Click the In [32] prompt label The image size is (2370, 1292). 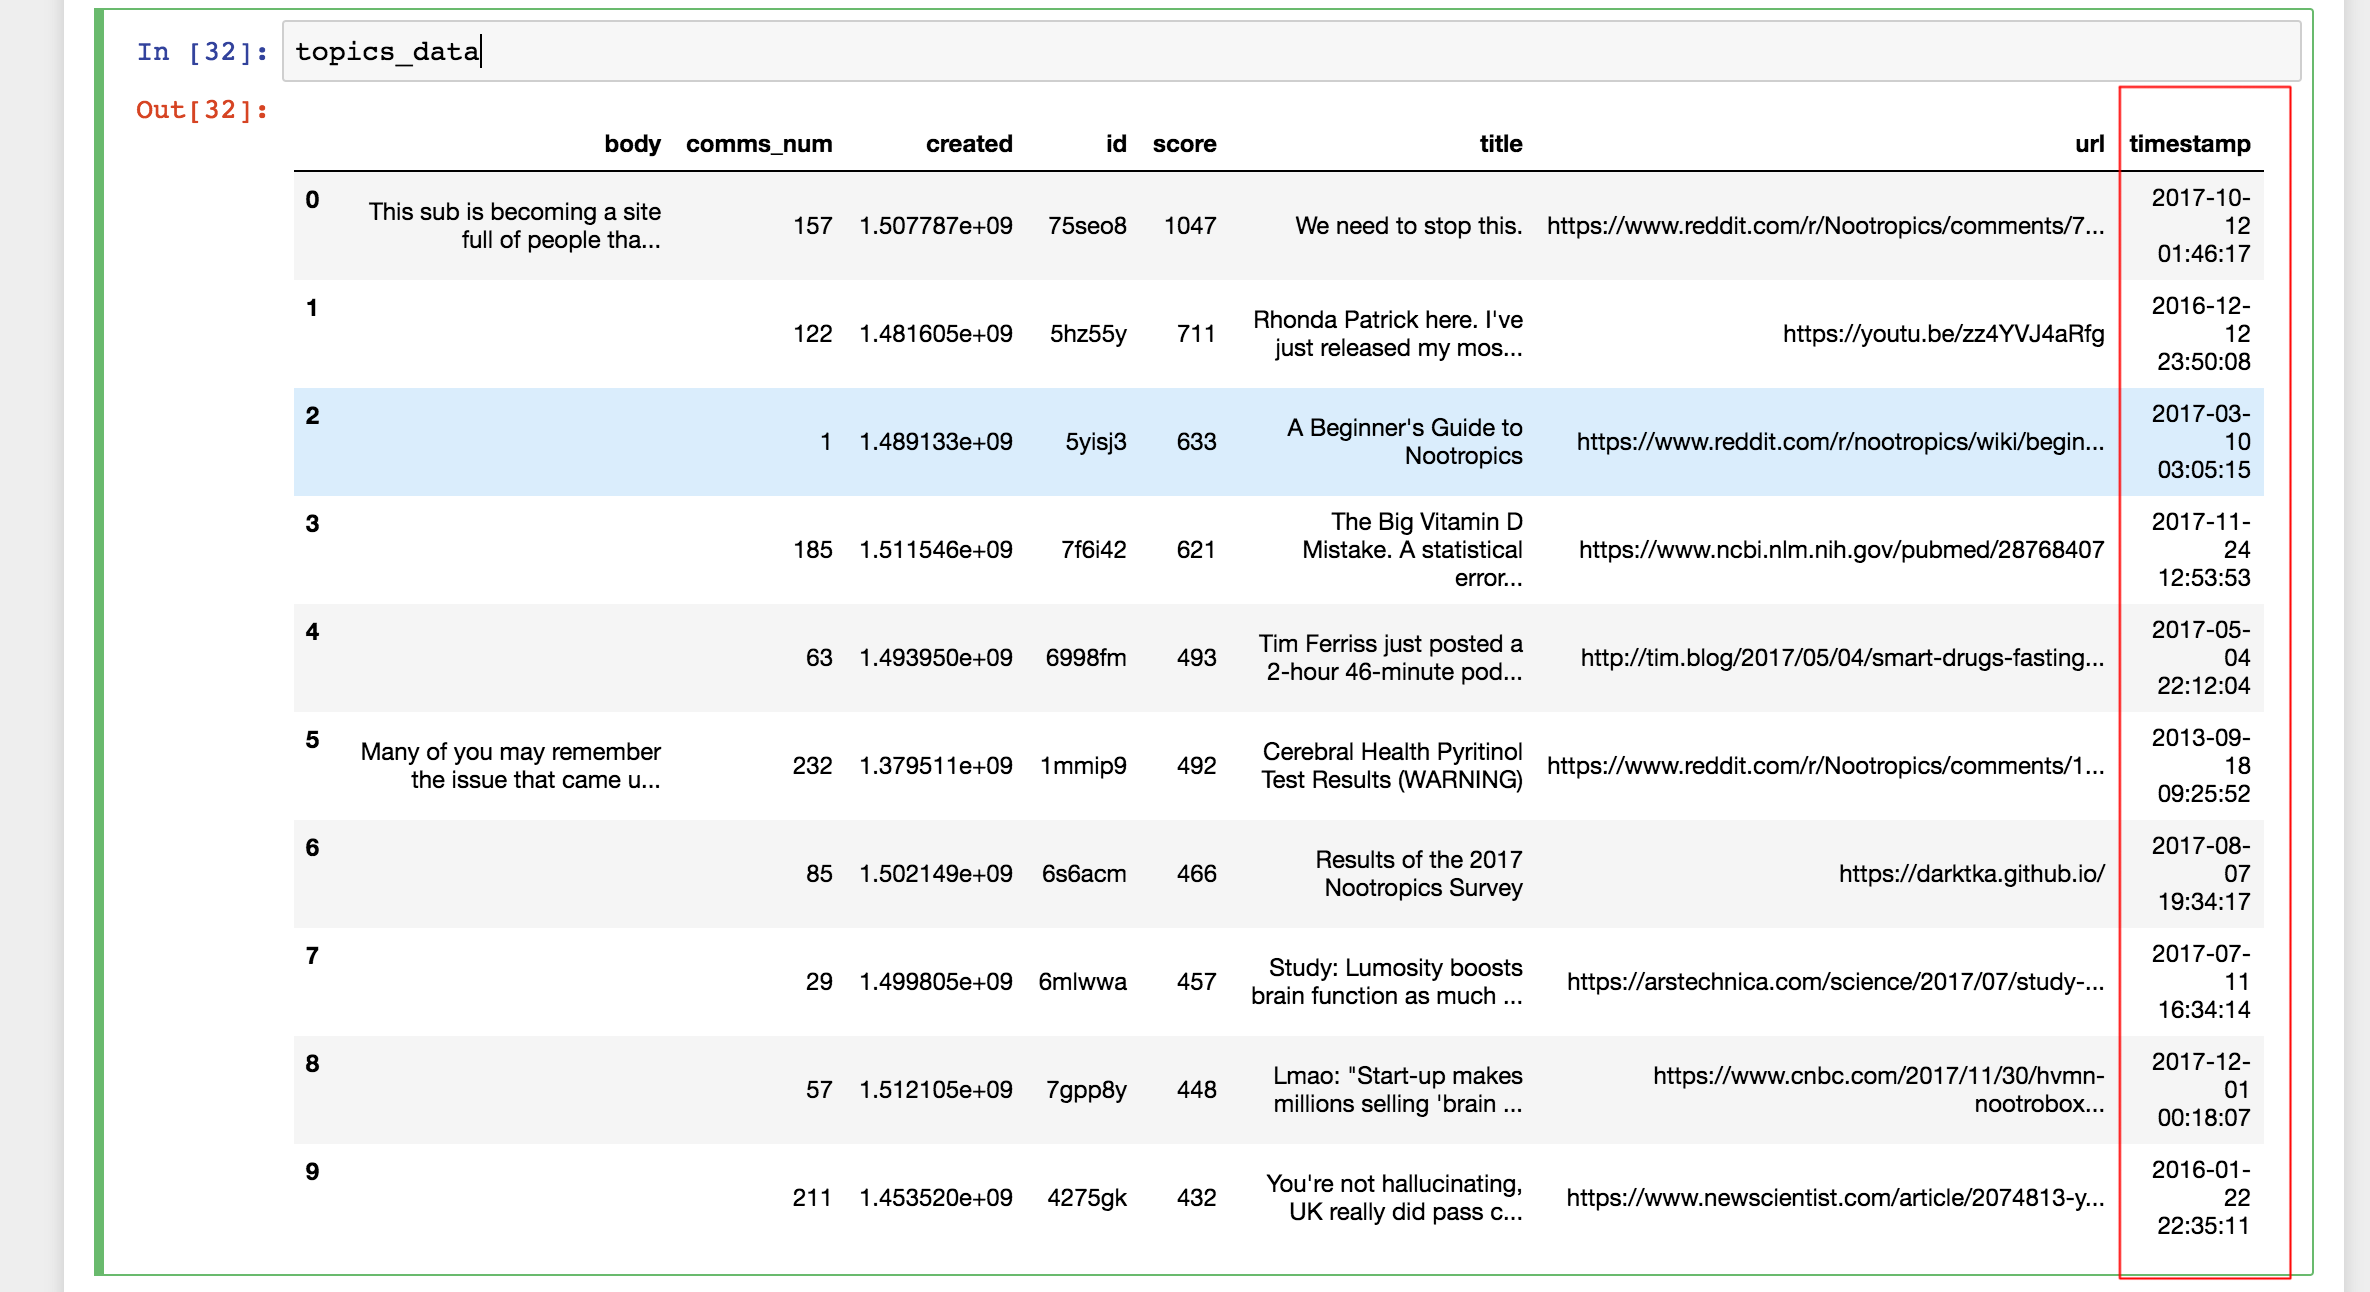[198, 51]
